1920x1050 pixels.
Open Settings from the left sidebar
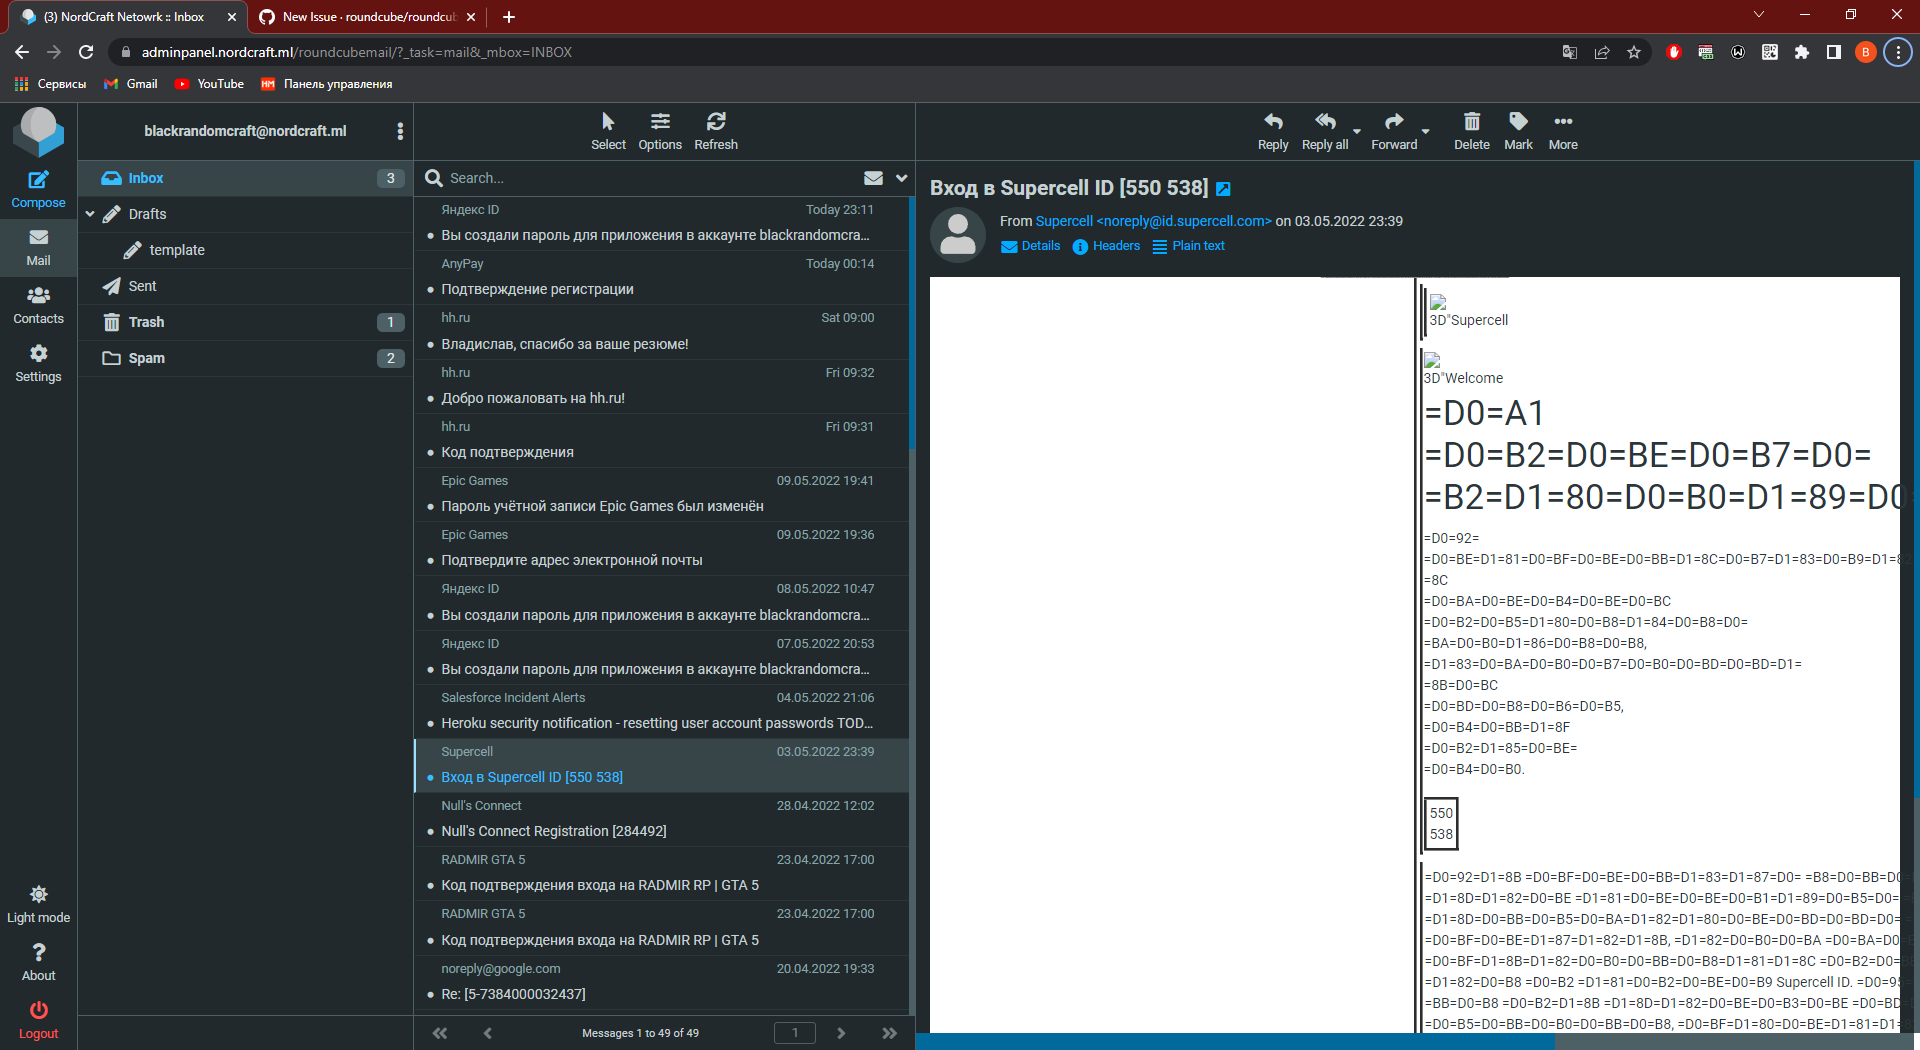[x=38, y=362]
